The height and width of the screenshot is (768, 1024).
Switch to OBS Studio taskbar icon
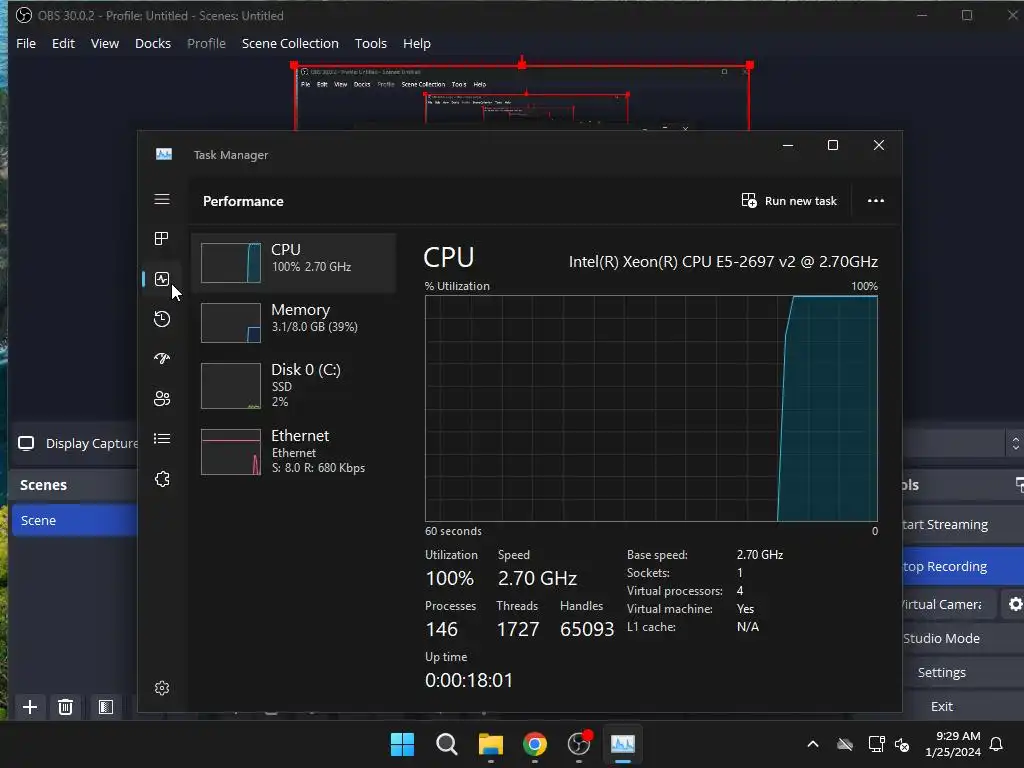[x=579, y=744]
